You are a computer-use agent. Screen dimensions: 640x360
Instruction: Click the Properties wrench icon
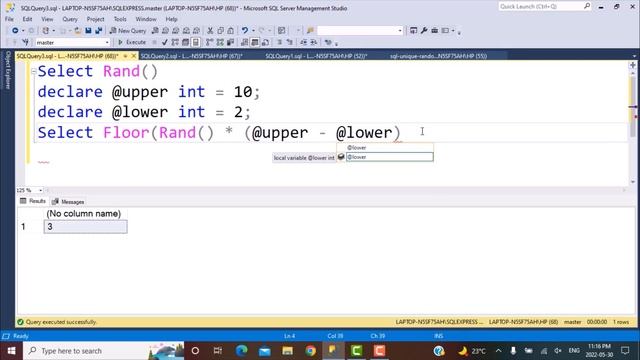[x=424, y=31]
